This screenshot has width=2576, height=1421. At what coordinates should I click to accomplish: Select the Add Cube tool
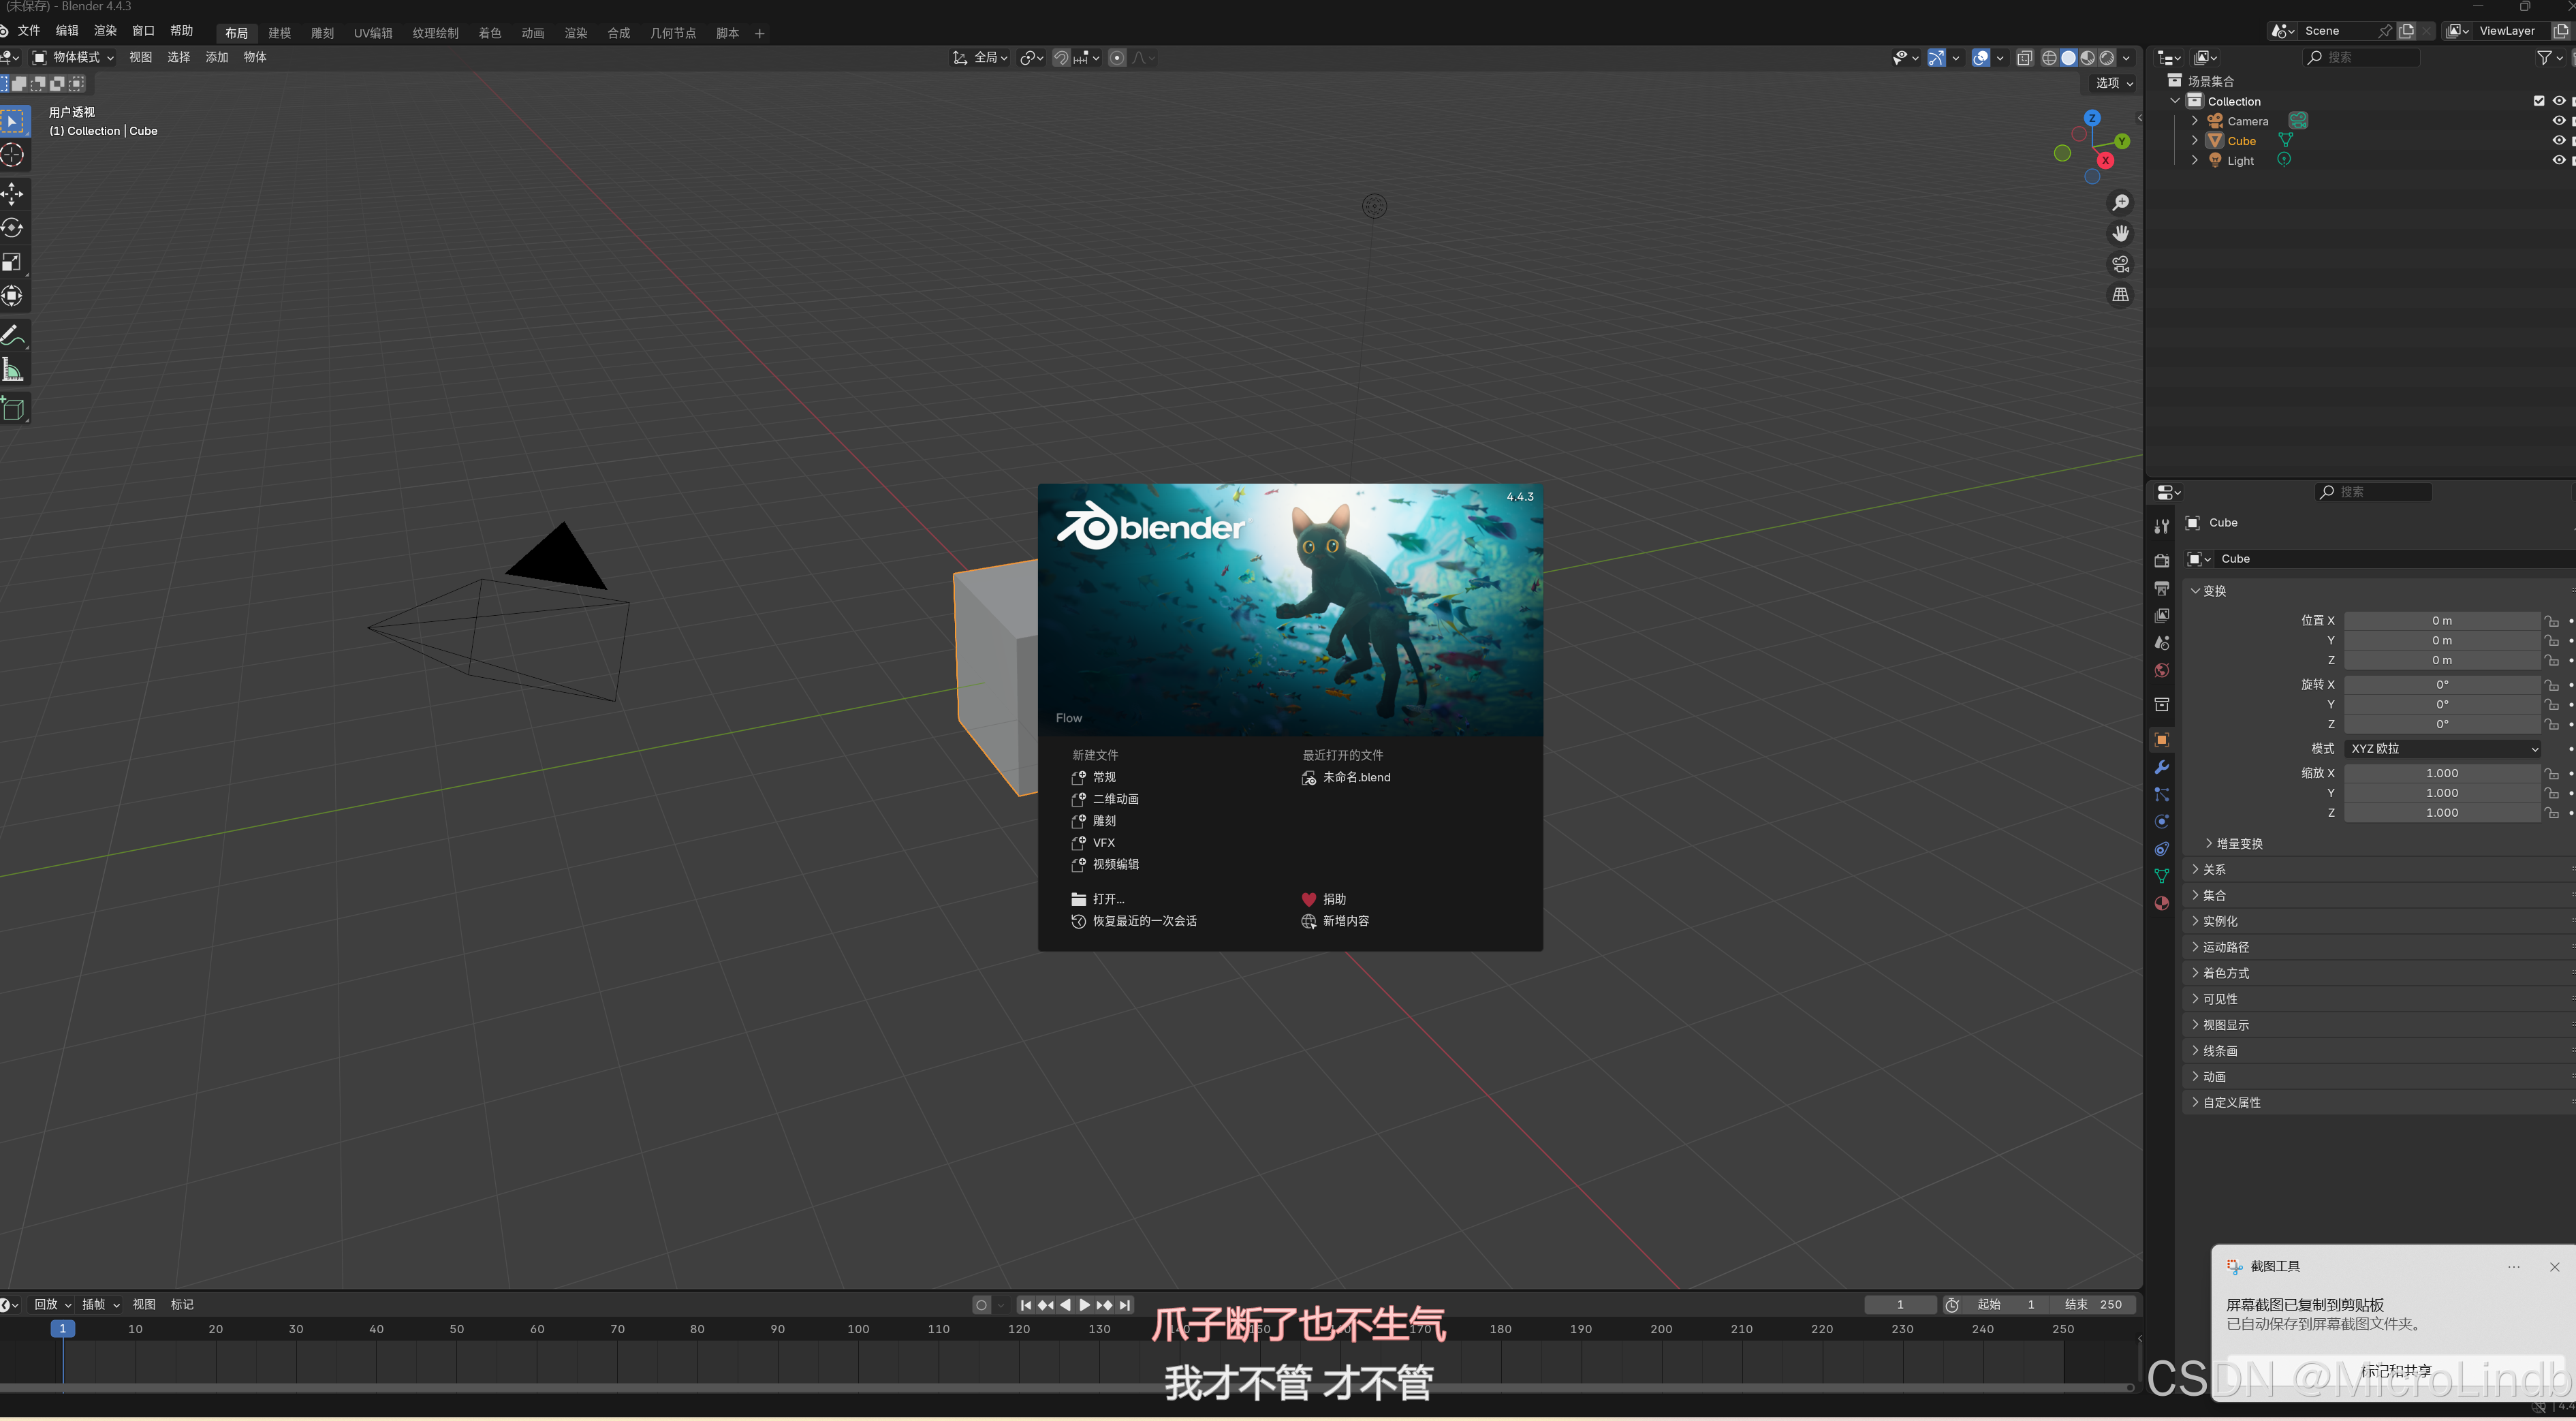click(12, 408)
